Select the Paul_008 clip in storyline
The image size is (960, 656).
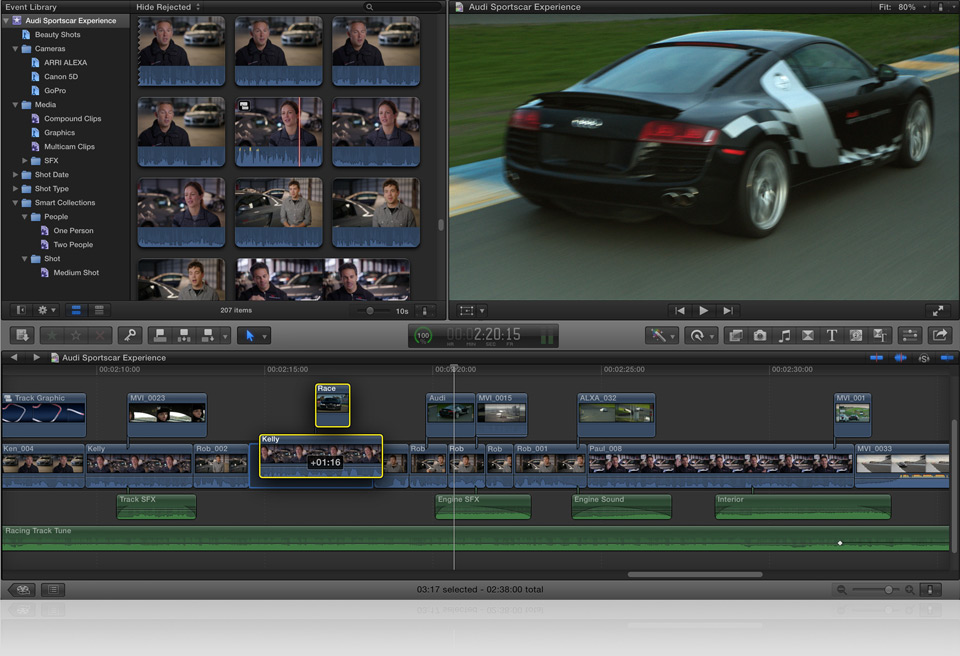click(720, 466)
